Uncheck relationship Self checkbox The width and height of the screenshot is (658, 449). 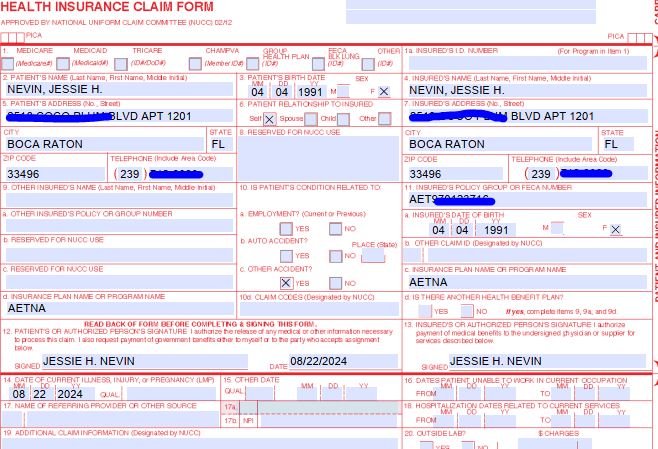pyautogui.click(x=269, y=119)
